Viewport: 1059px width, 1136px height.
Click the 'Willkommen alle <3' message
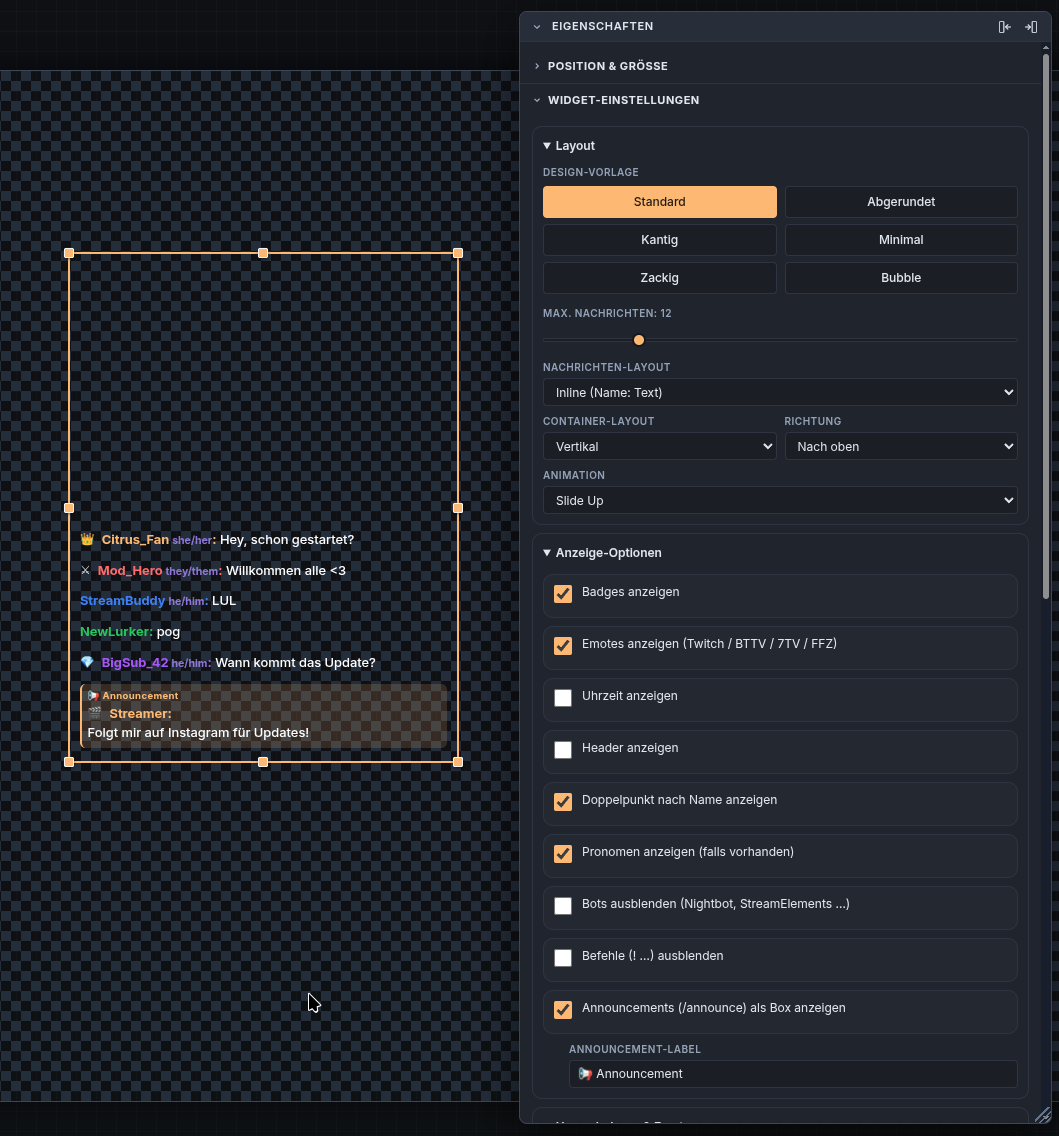(x=285, y=571)
